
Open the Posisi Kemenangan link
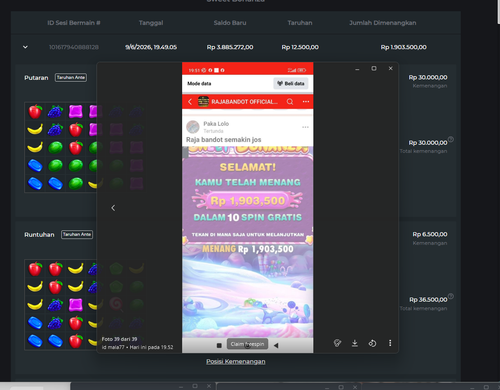coord(236,362)
